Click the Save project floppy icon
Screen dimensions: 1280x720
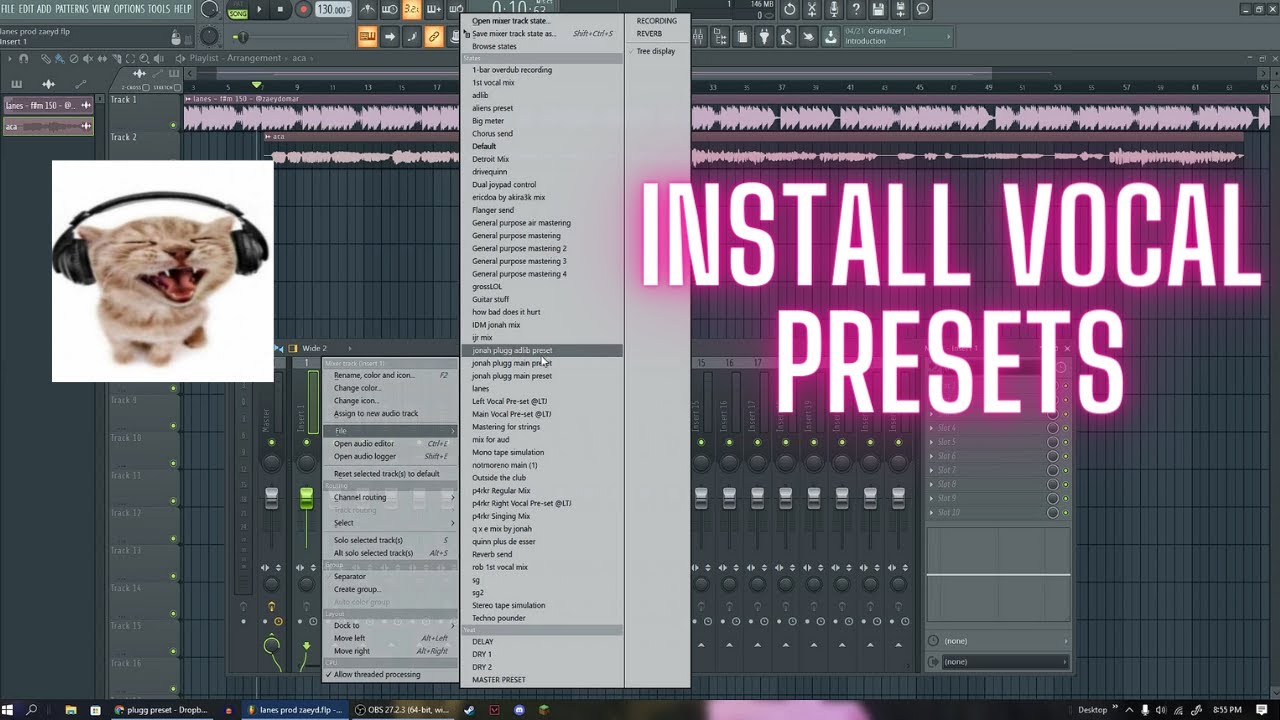(878, 10)
